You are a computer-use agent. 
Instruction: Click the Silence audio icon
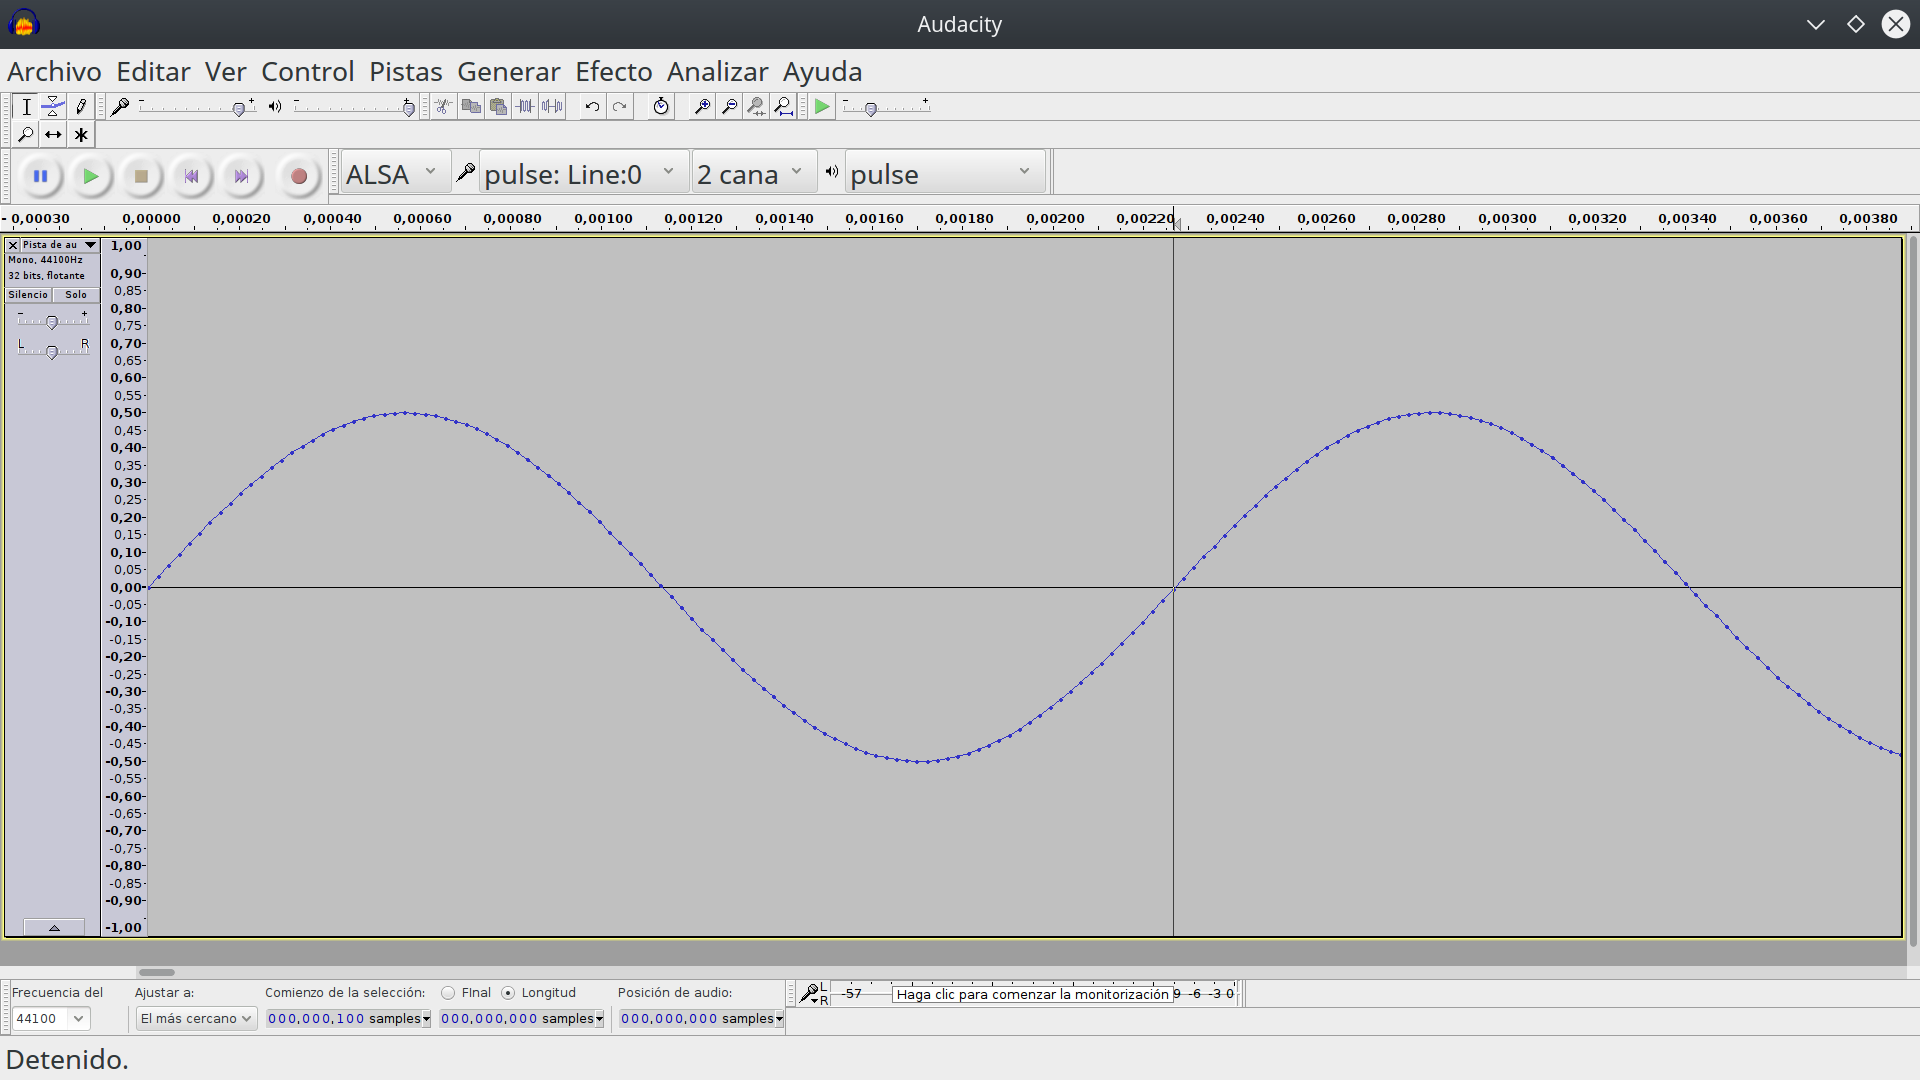click(552, 107)
